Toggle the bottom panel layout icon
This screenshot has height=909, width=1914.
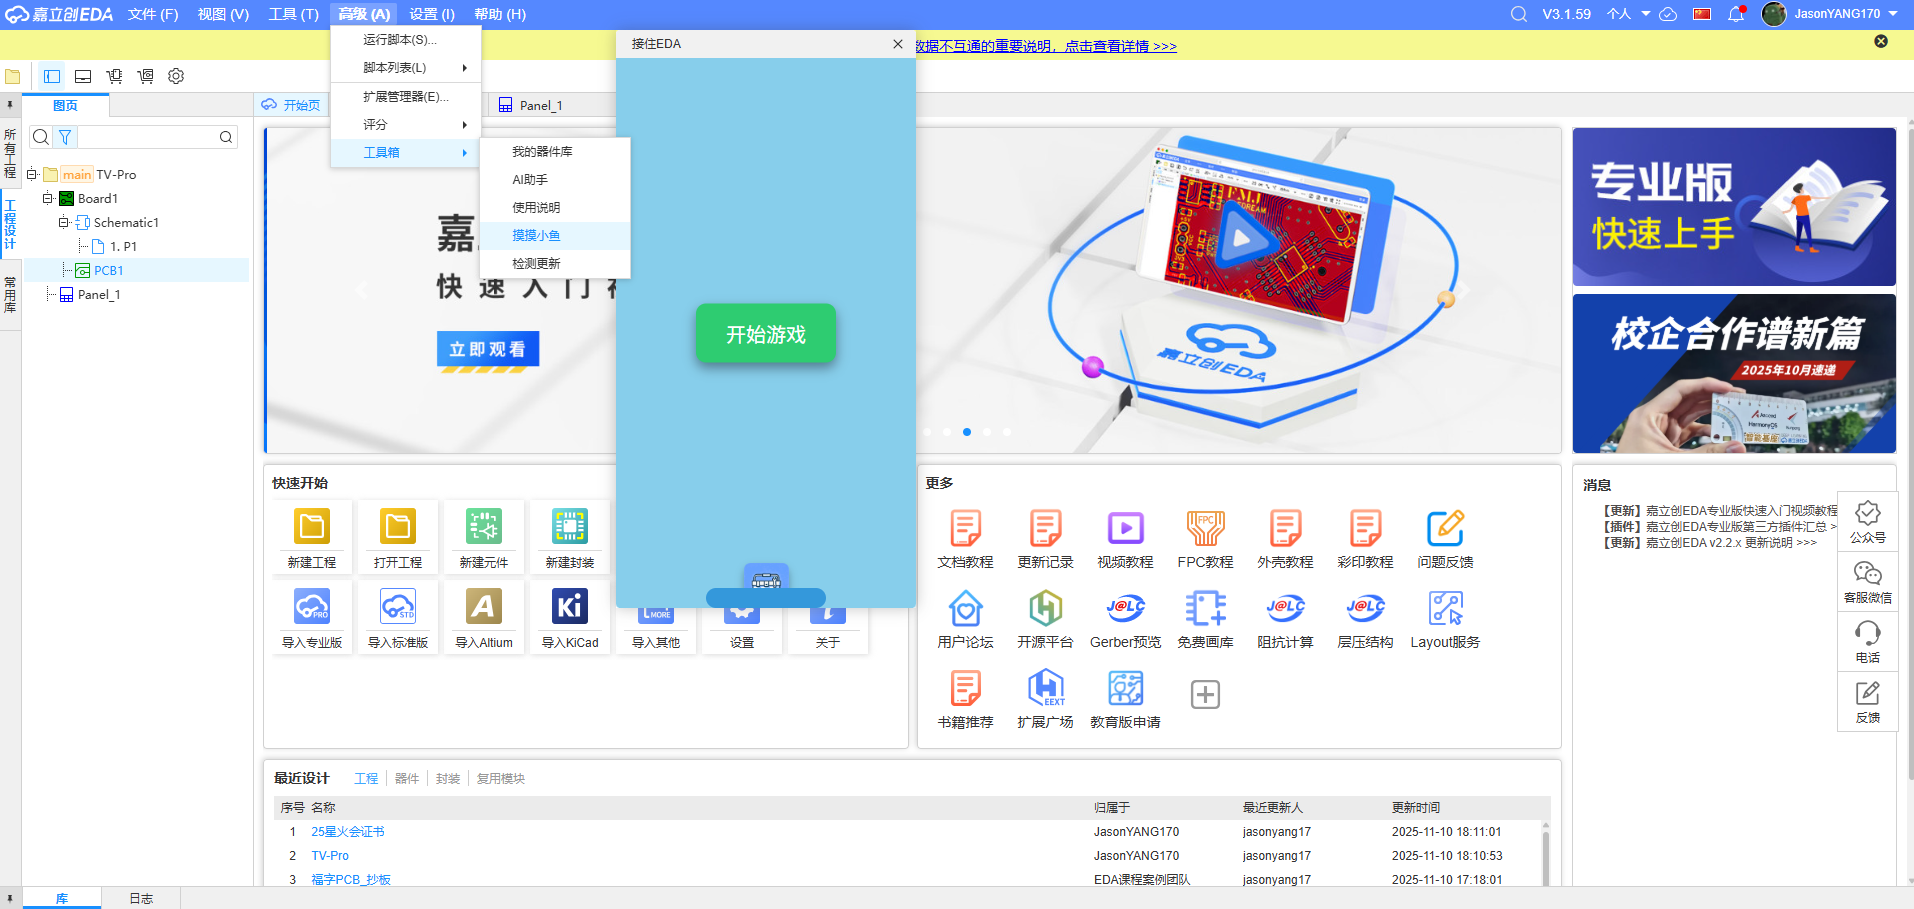click(83, 76)
